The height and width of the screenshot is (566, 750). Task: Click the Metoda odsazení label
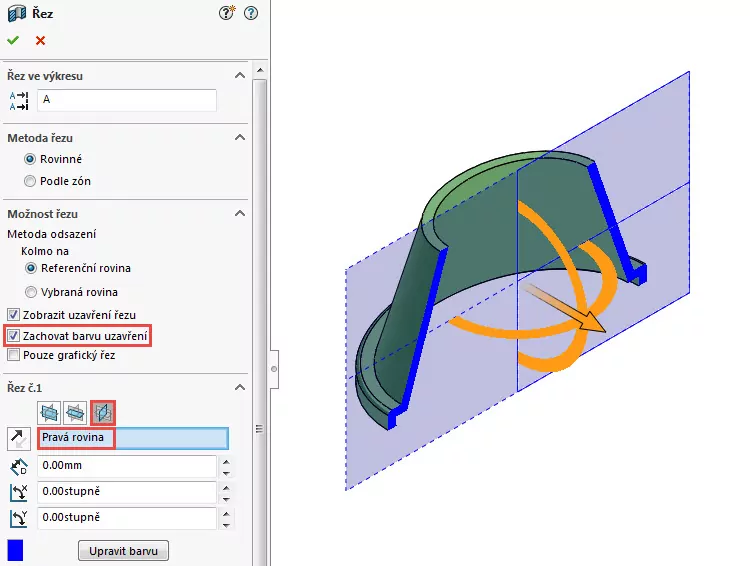52,234
